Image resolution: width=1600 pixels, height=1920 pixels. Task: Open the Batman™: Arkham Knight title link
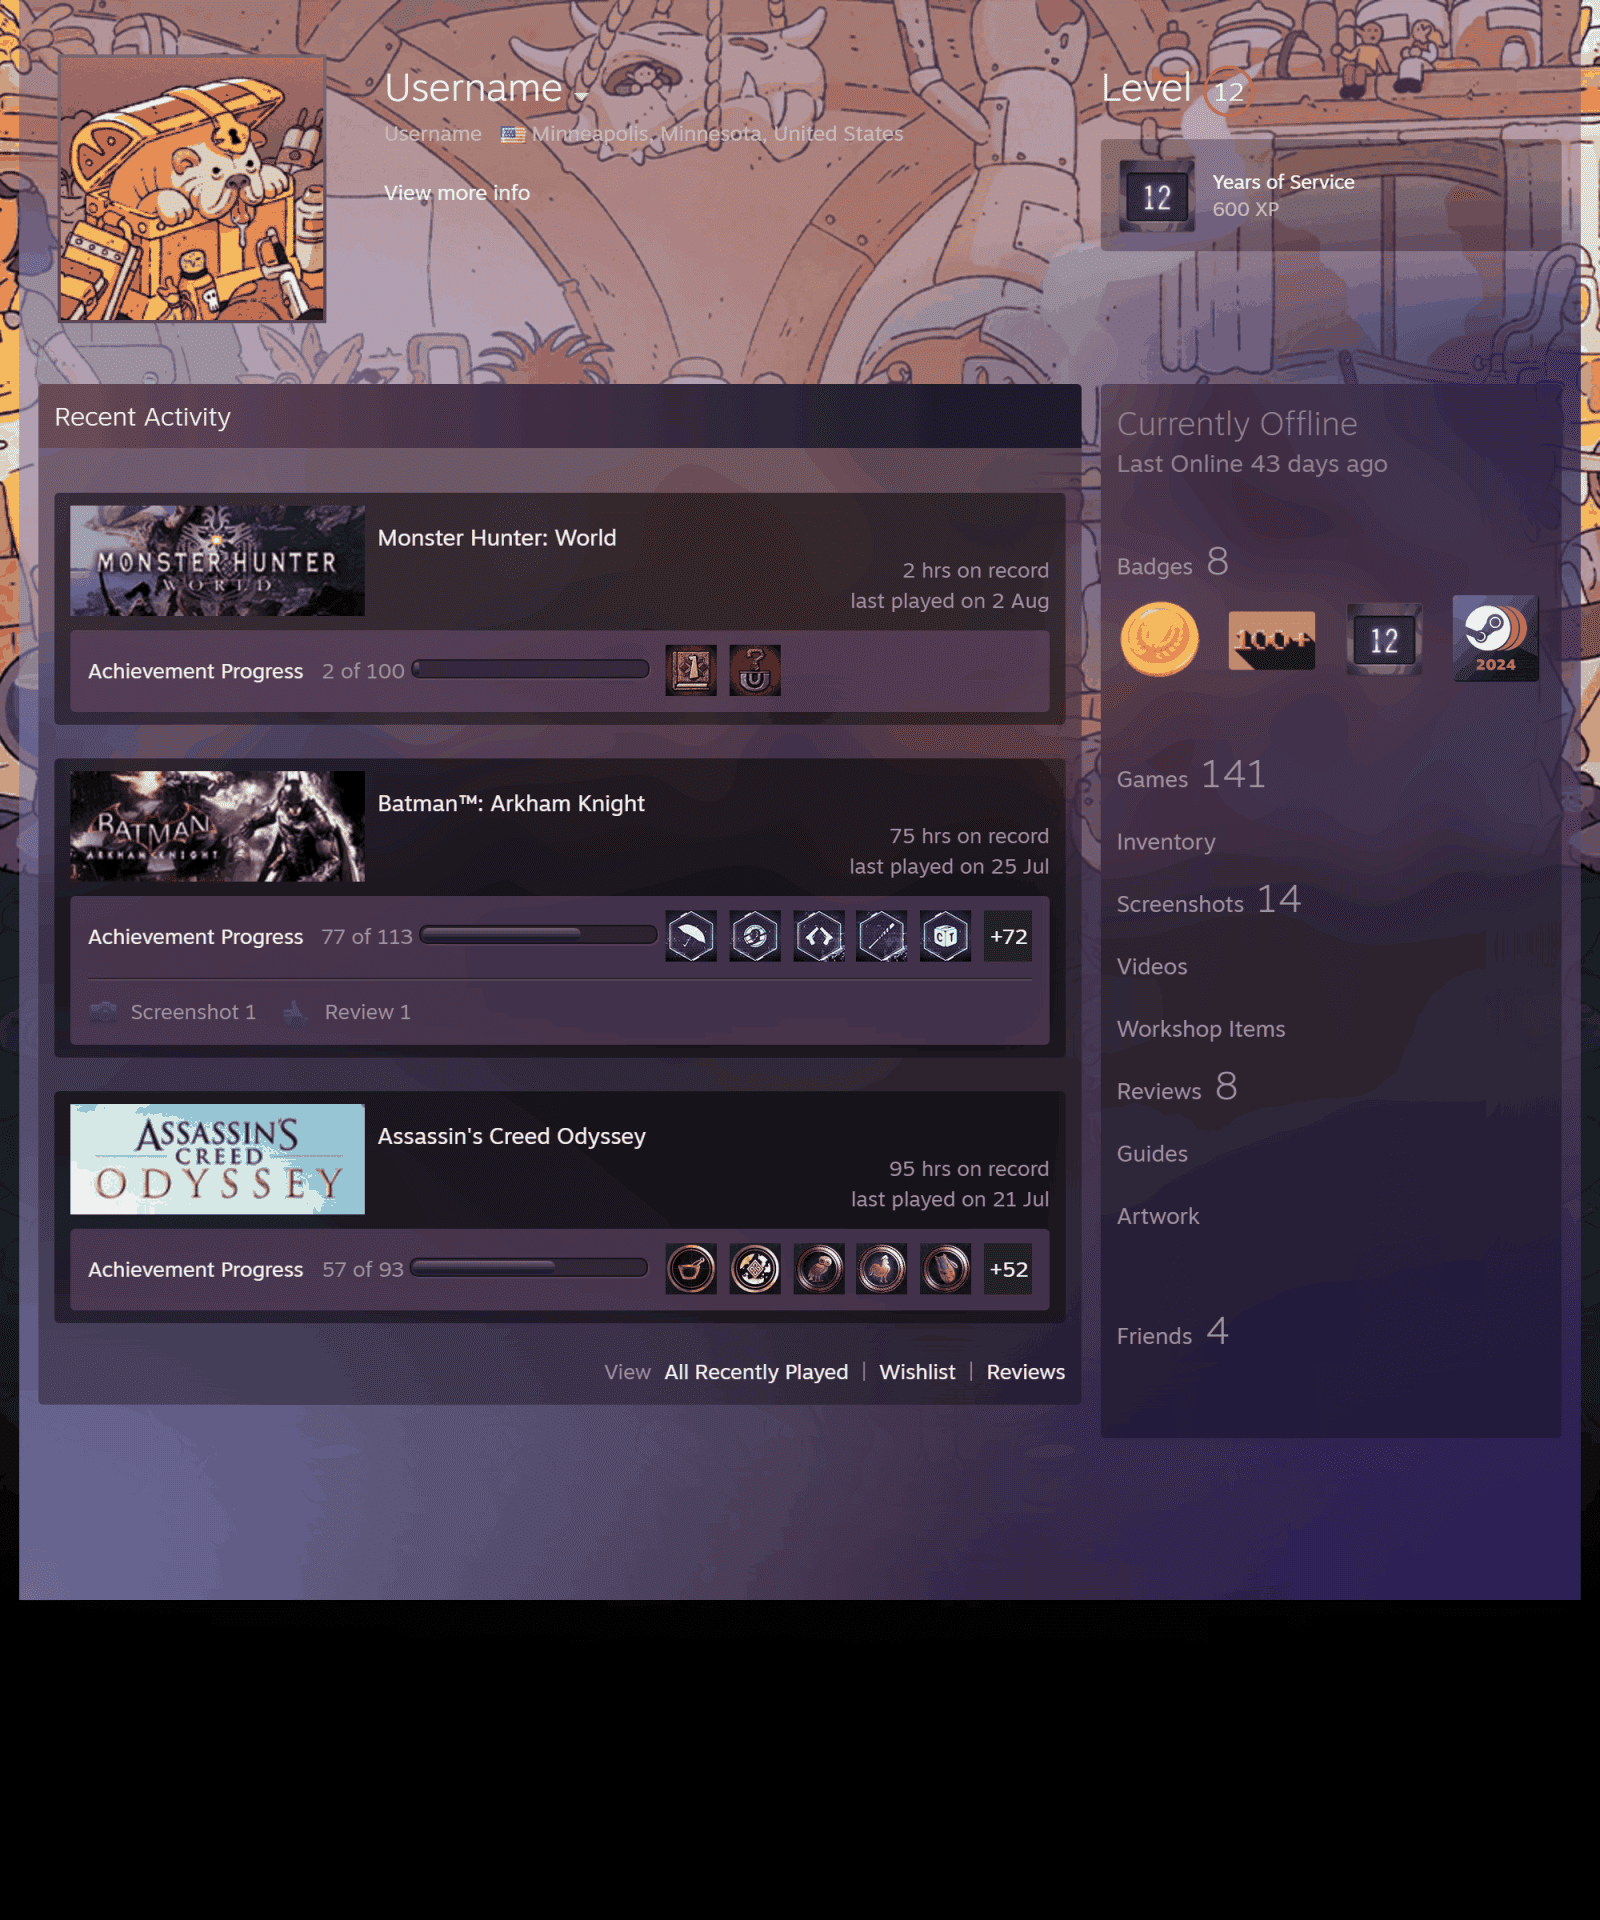tap(511, 804)
